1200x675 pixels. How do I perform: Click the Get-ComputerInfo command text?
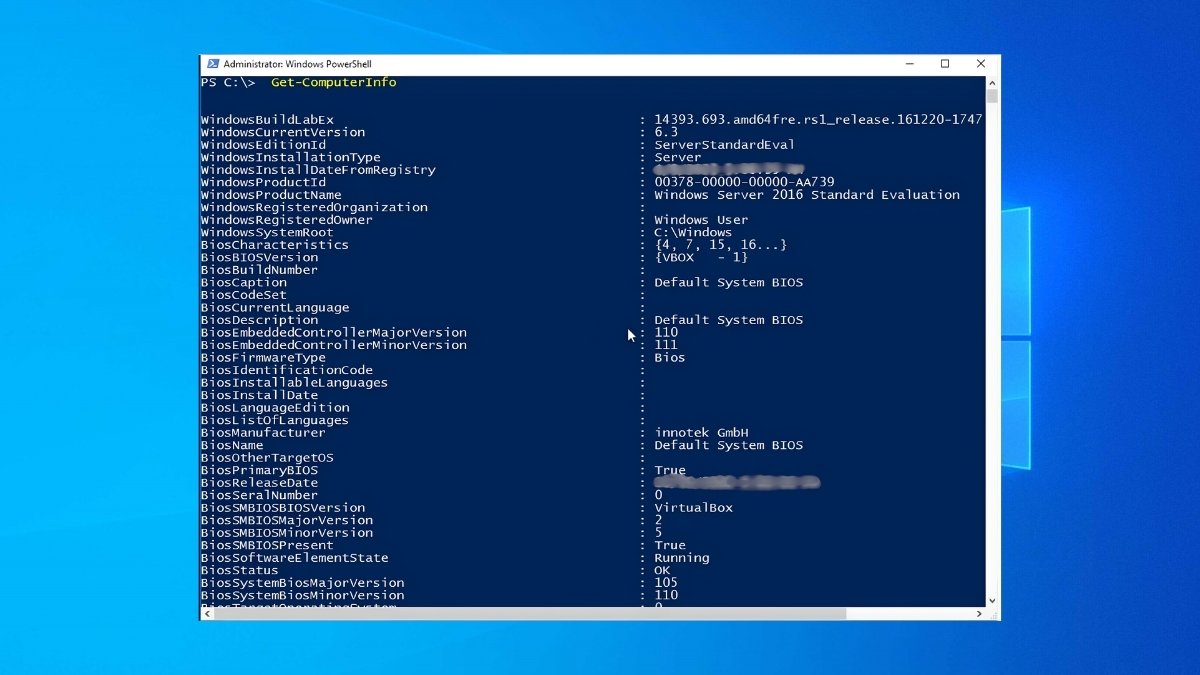pos(334,82)
